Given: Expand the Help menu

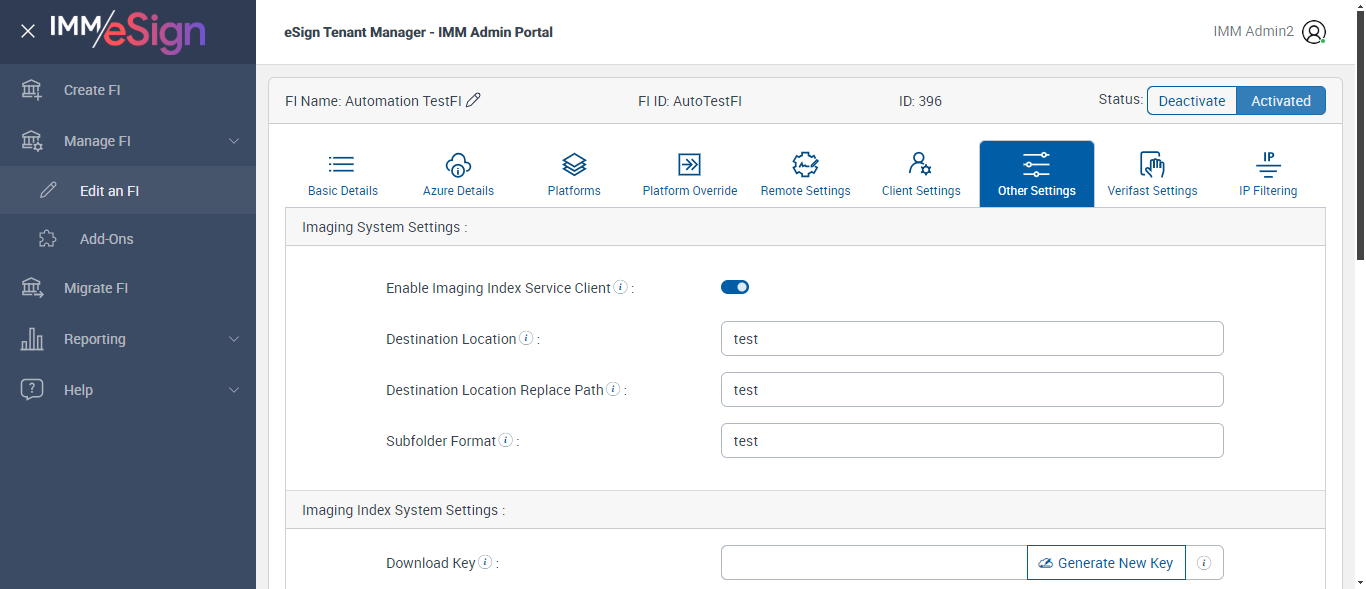Looking at the screenshot, I should tap(234, 390).
